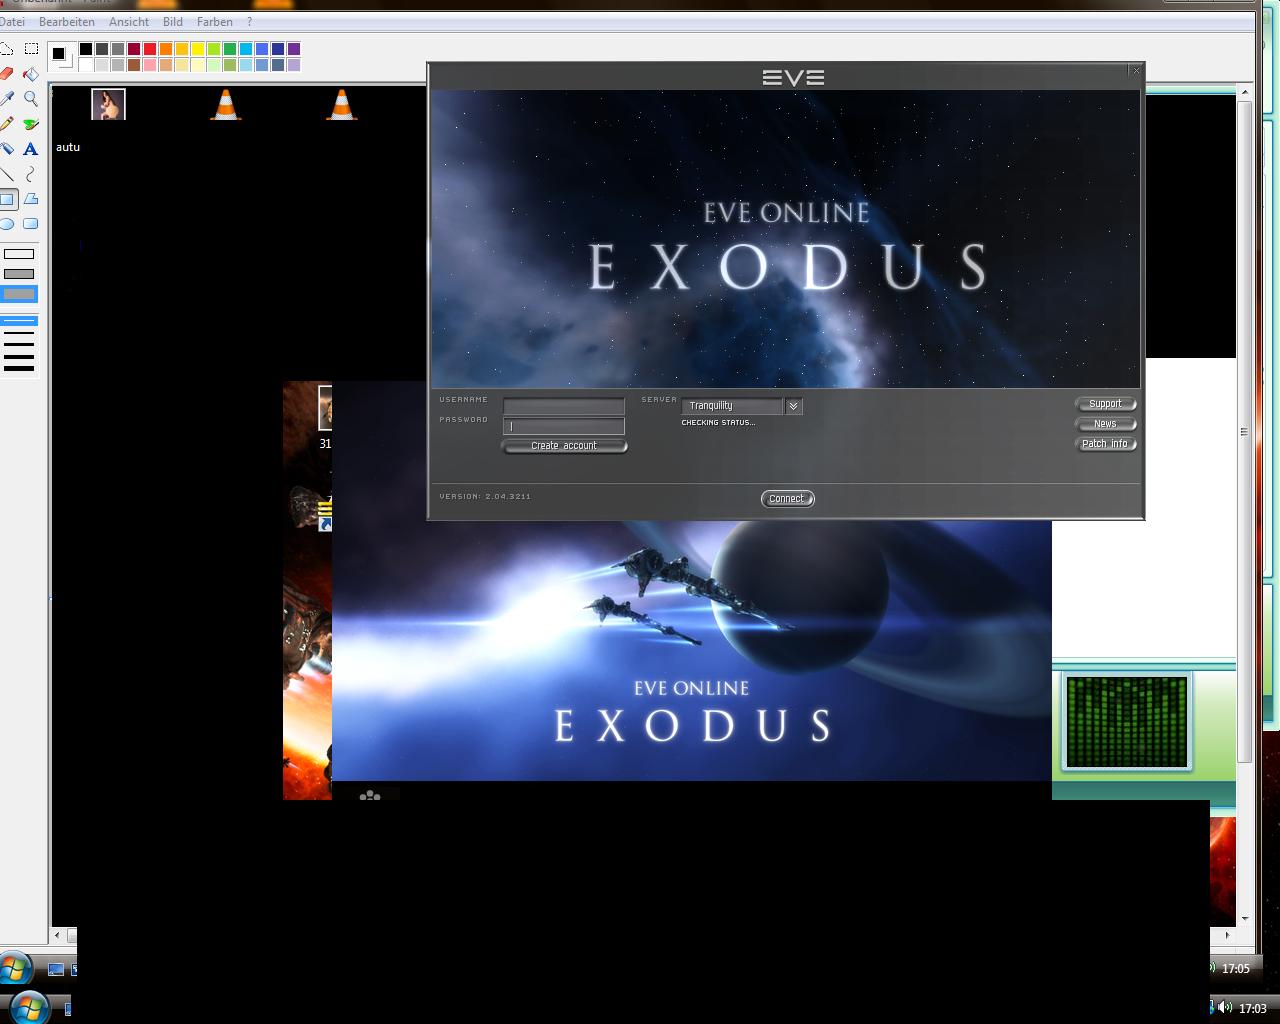This screenshot has height=1024, width=1280.
Task: Click the News button in EVE launcher
Action: point(1105,424)
